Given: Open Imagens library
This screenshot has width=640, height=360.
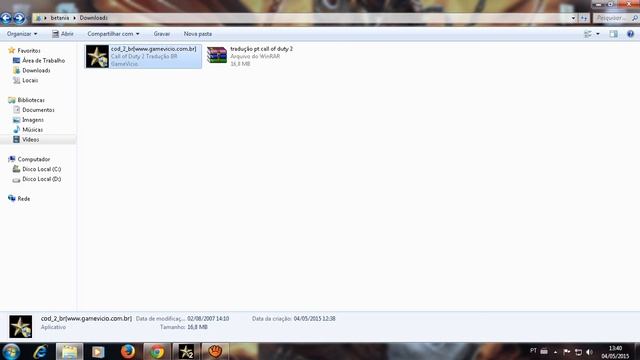Looking at the screenshot, I should click(x=33, y=120).
